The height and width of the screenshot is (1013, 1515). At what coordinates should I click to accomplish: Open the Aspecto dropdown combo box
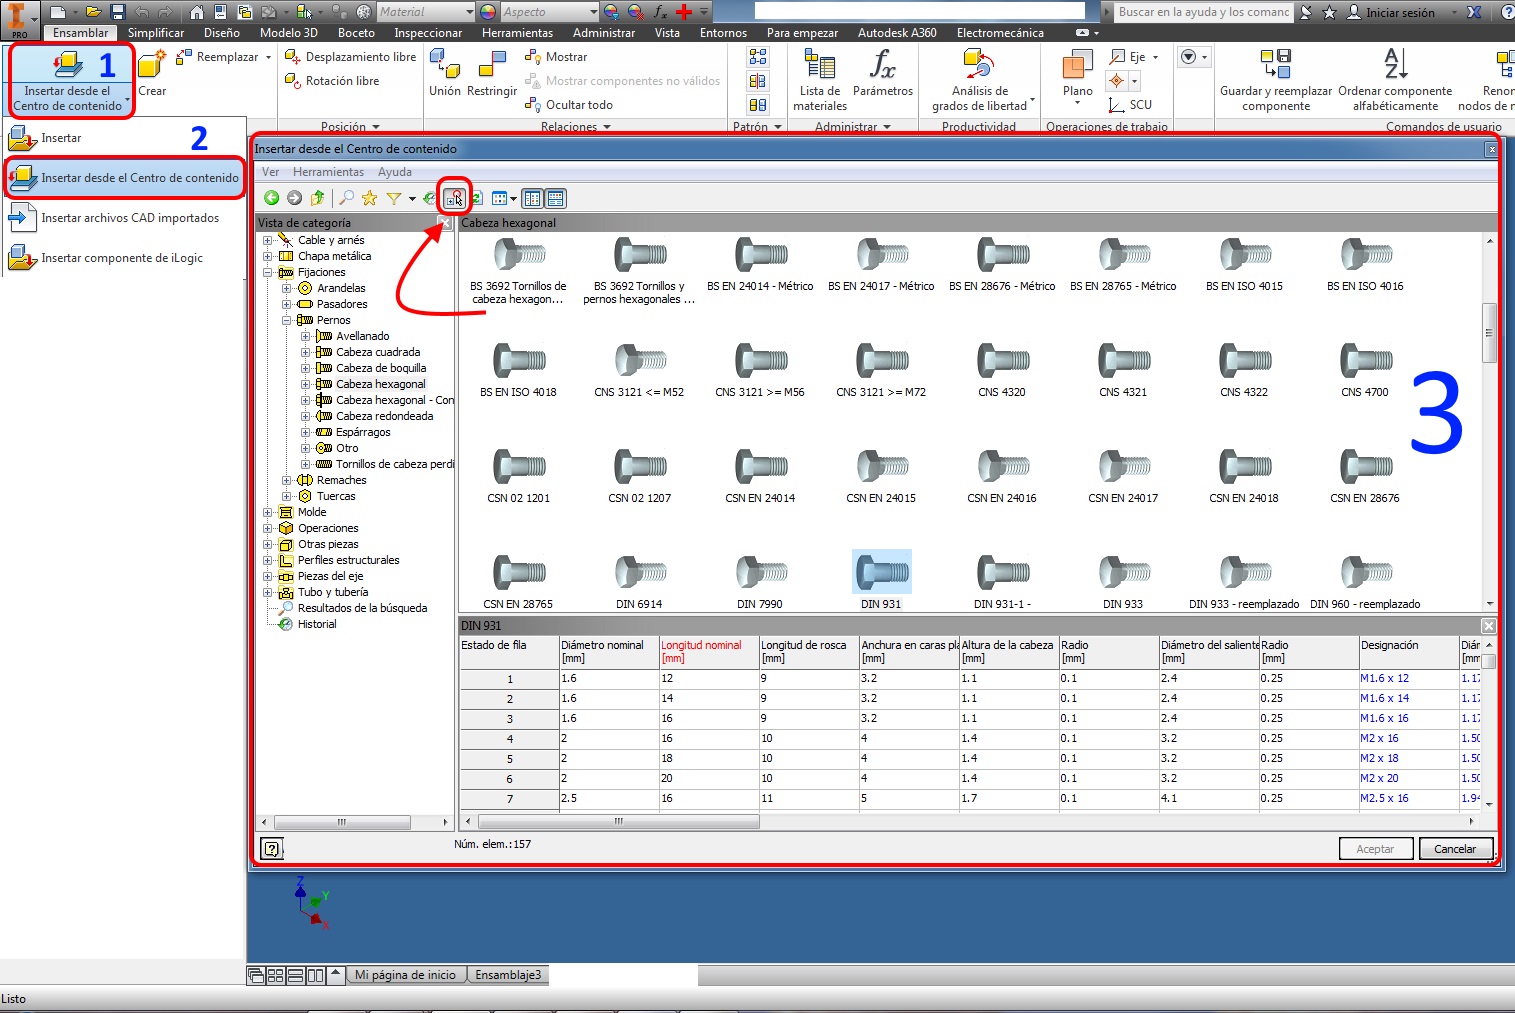point(550,12)
